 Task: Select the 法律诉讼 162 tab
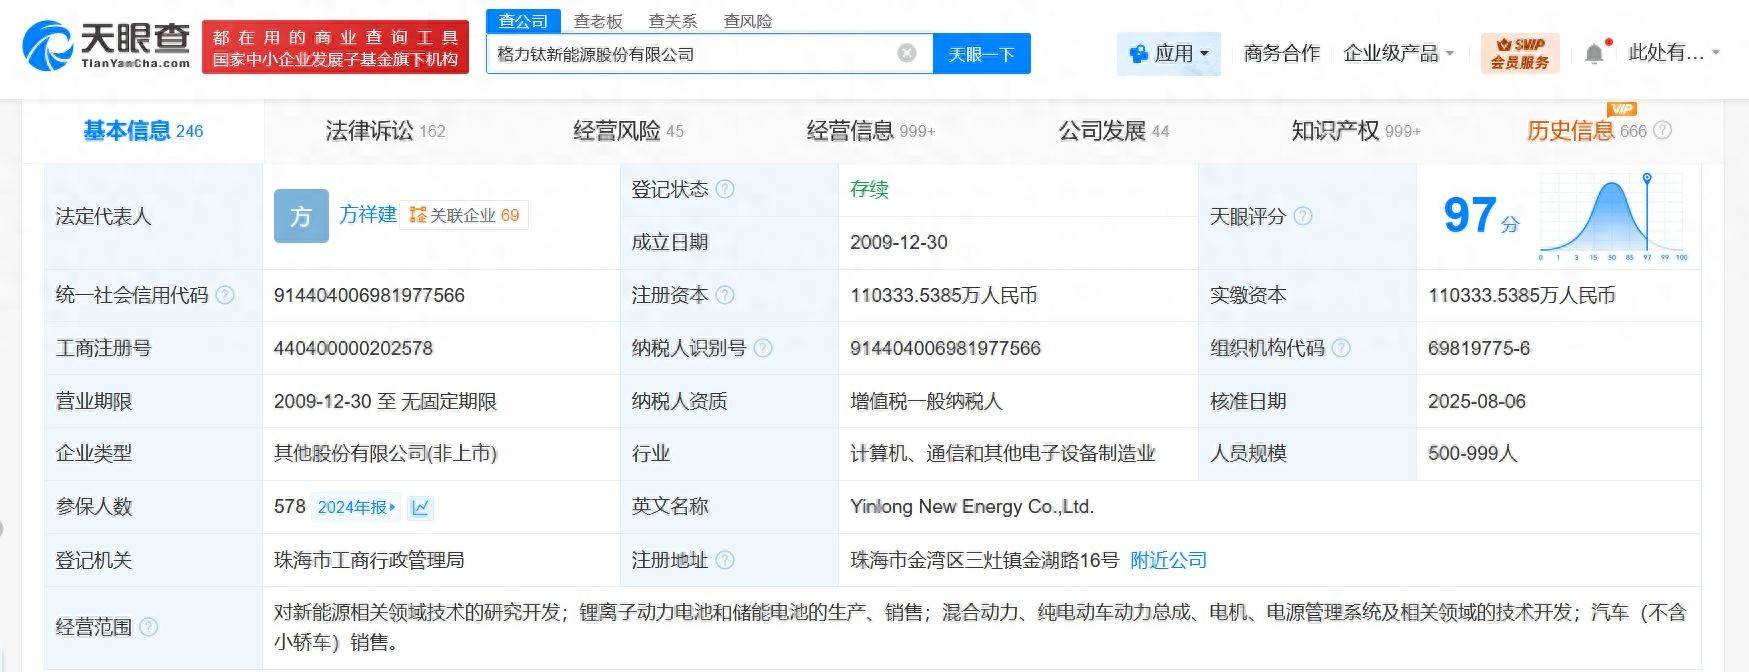click(385, 131)
